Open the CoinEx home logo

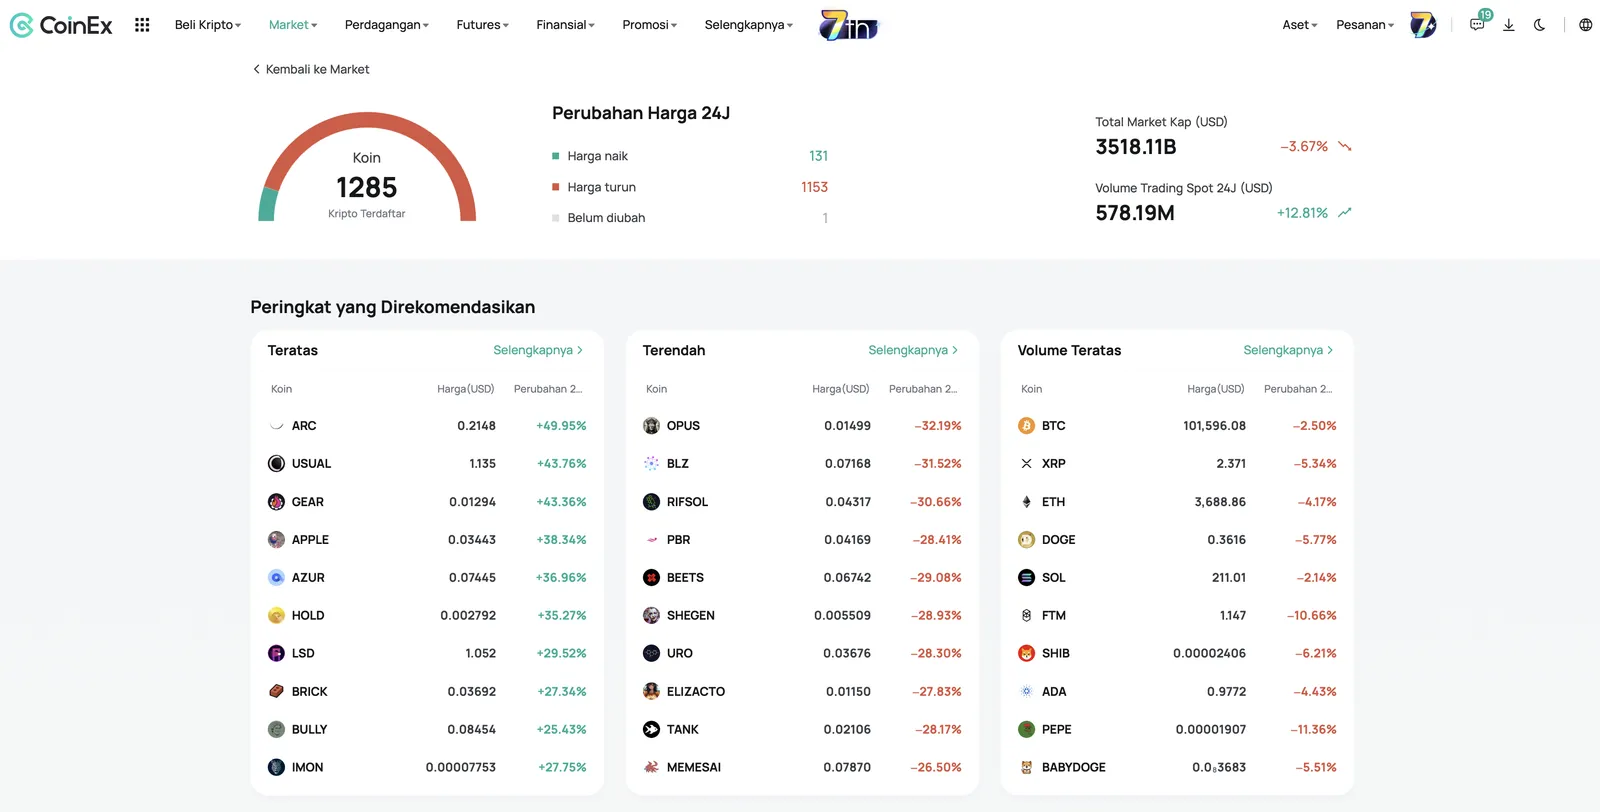click(61, 25)
